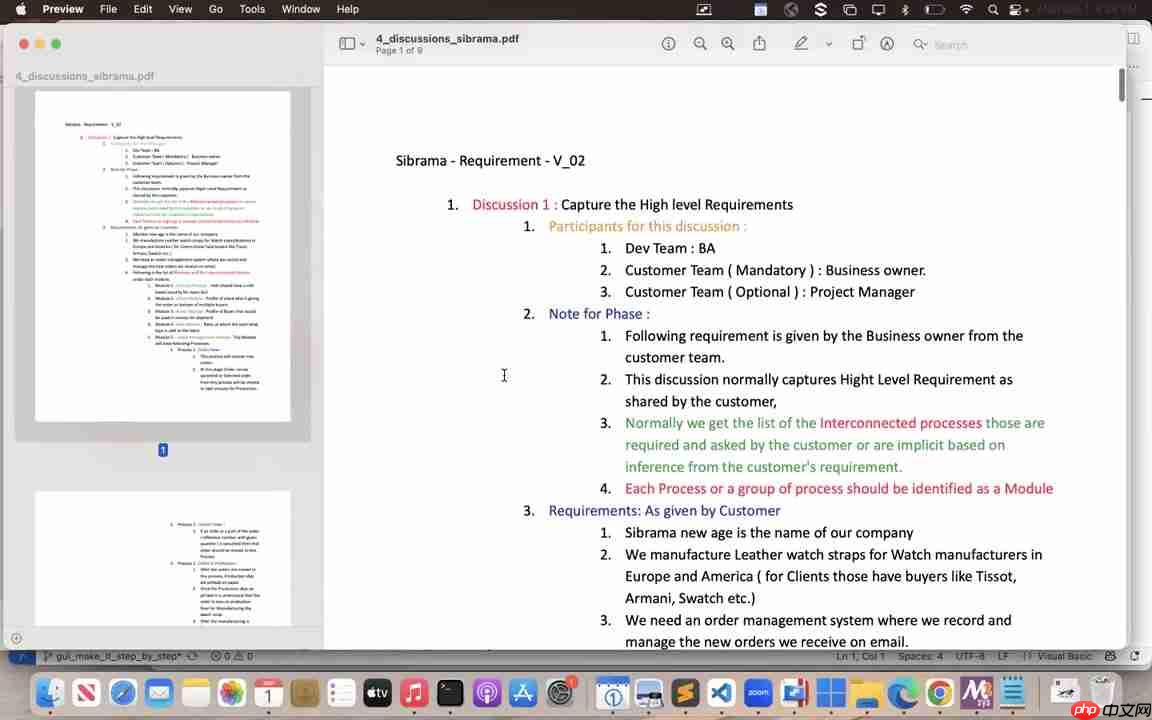Open Control Center icon in menu bar

pyautogui.click(x=1017, y=10)
